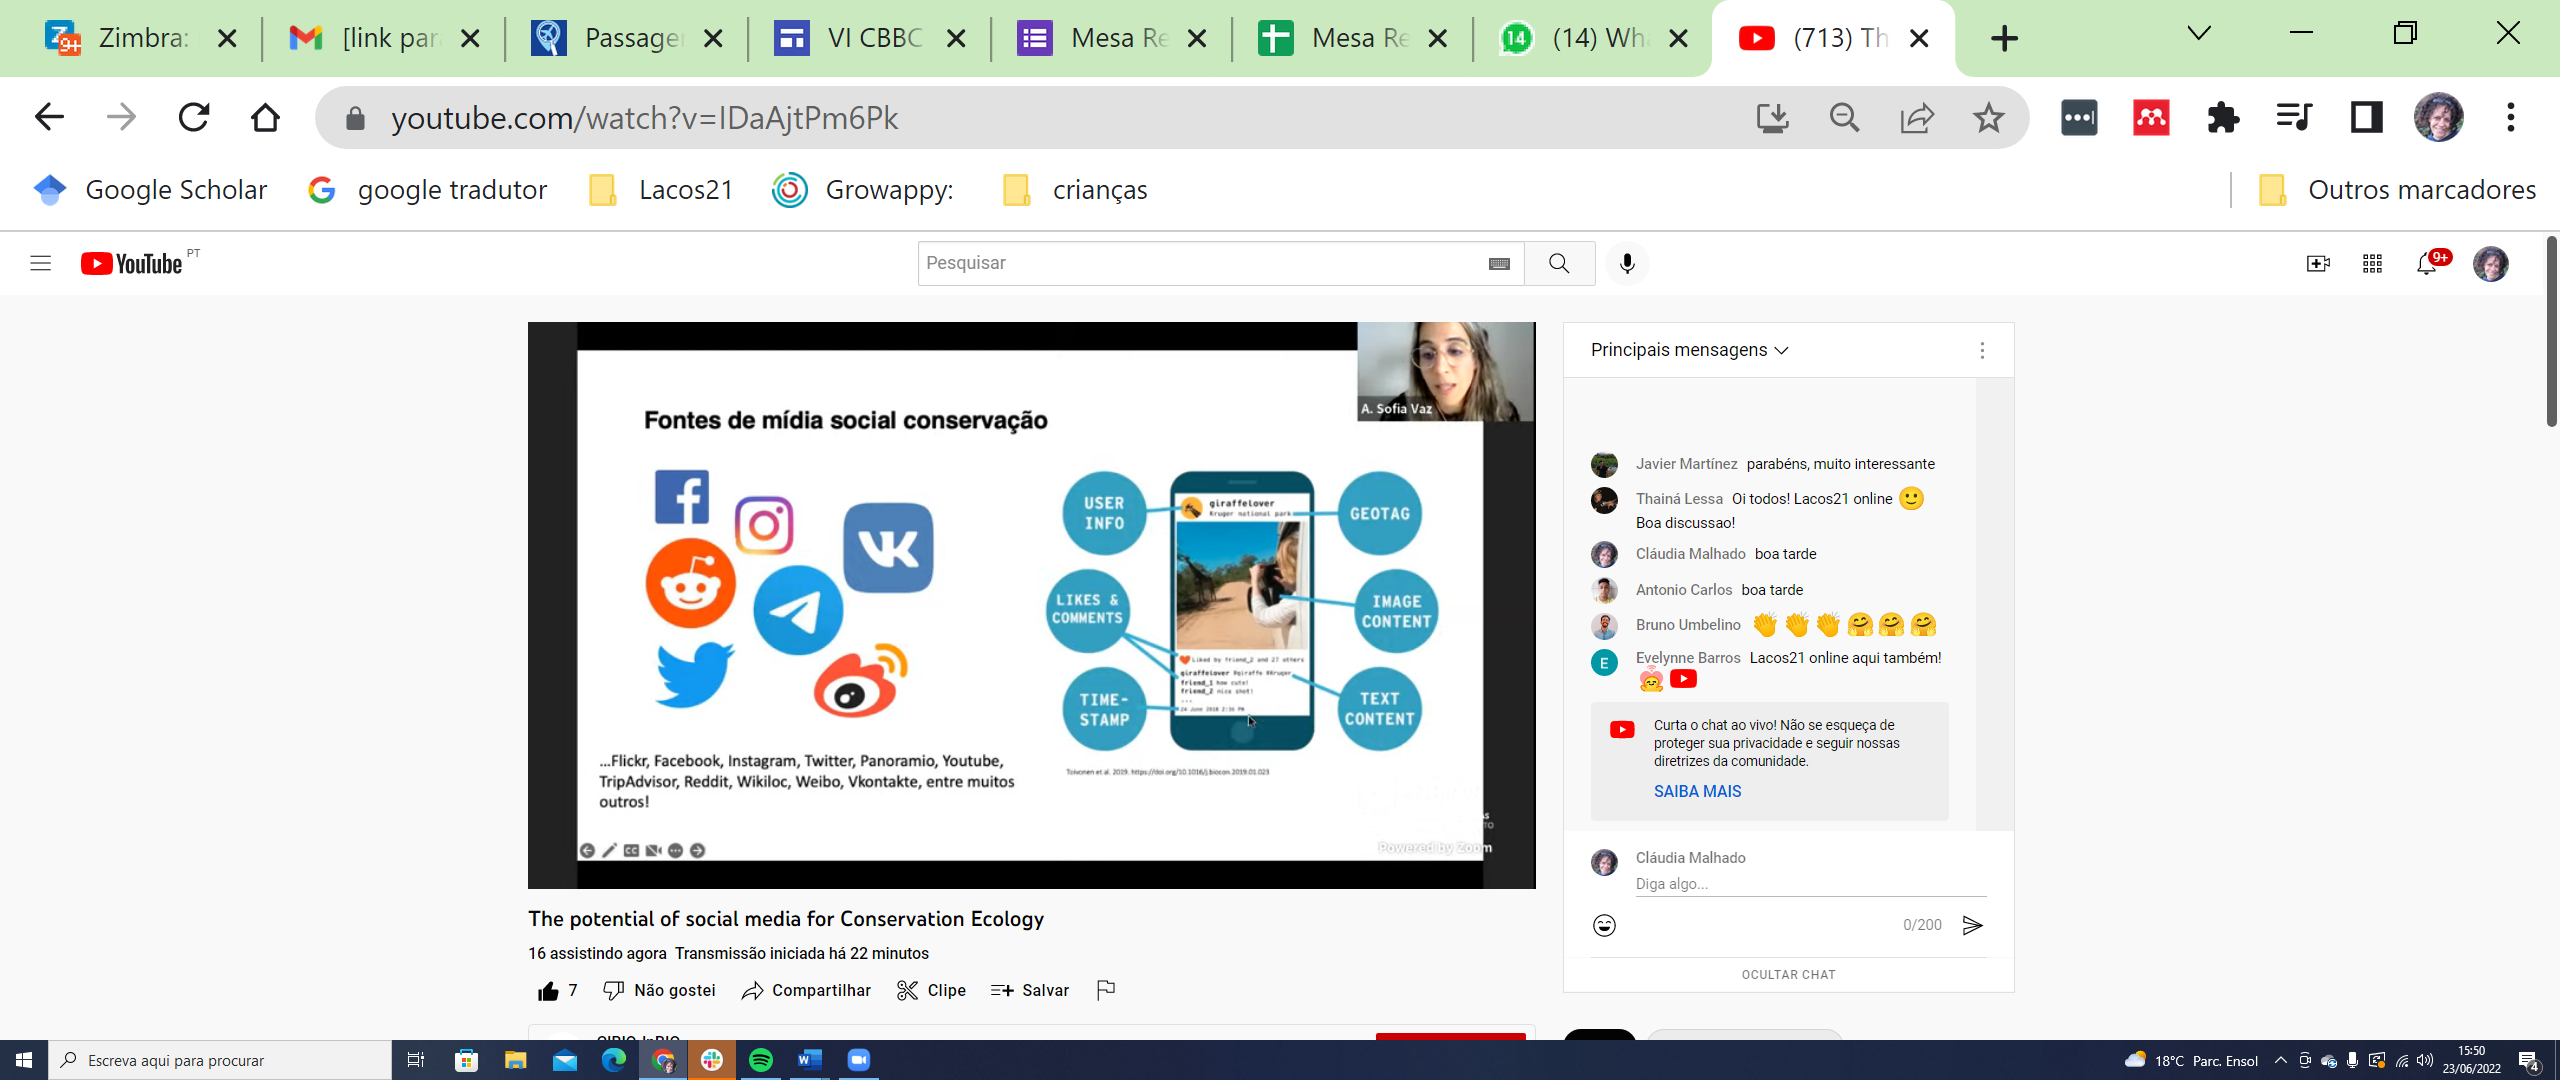Expand Principais mensagens chat filter dropdown
The width and height of the screenshot is (2560, 1080).
click(x=1690, y=350)
